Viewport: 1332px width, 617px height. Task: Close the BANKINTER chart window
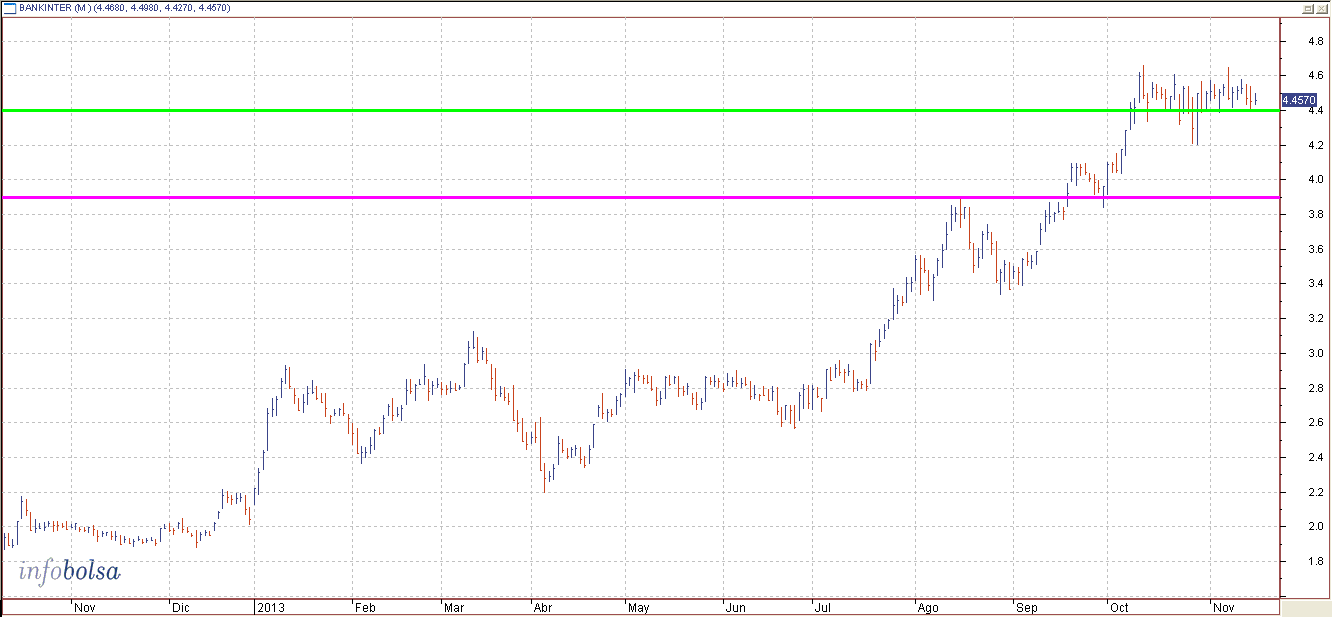1322,8
